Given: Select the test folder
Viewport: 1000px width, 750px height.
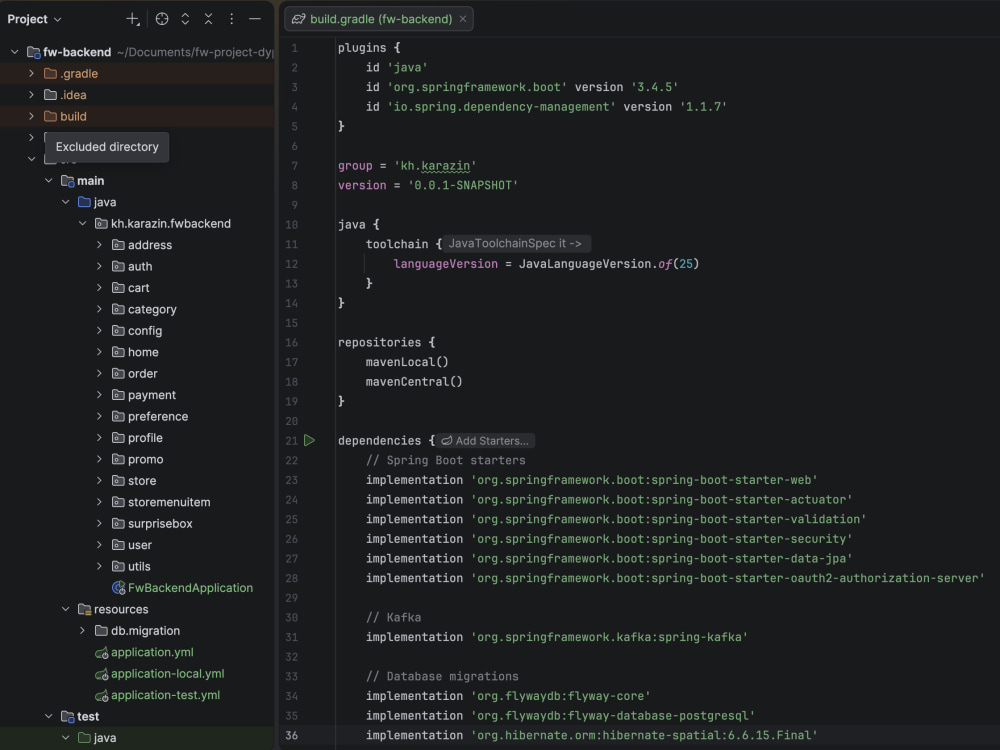Looking at the screenshot, I should [88, 716].
